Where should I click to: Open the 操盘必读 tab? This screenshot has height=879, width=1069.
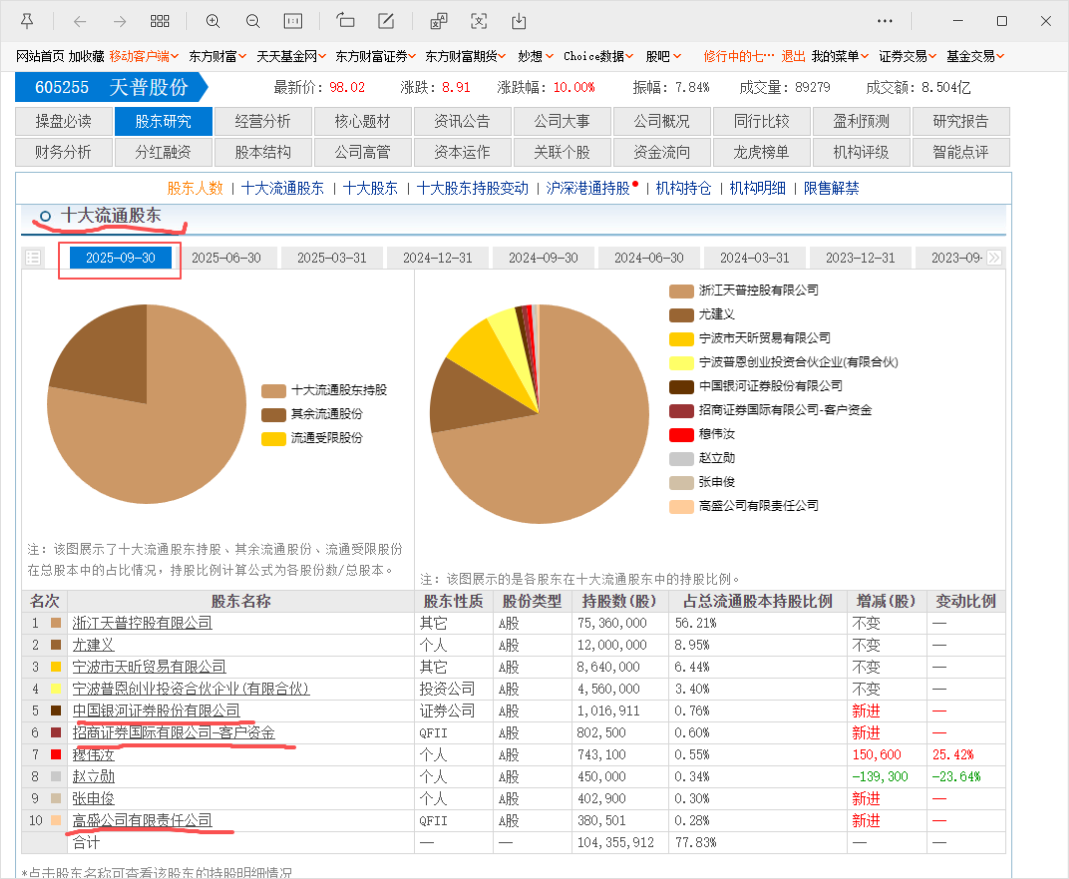[63, 121]
